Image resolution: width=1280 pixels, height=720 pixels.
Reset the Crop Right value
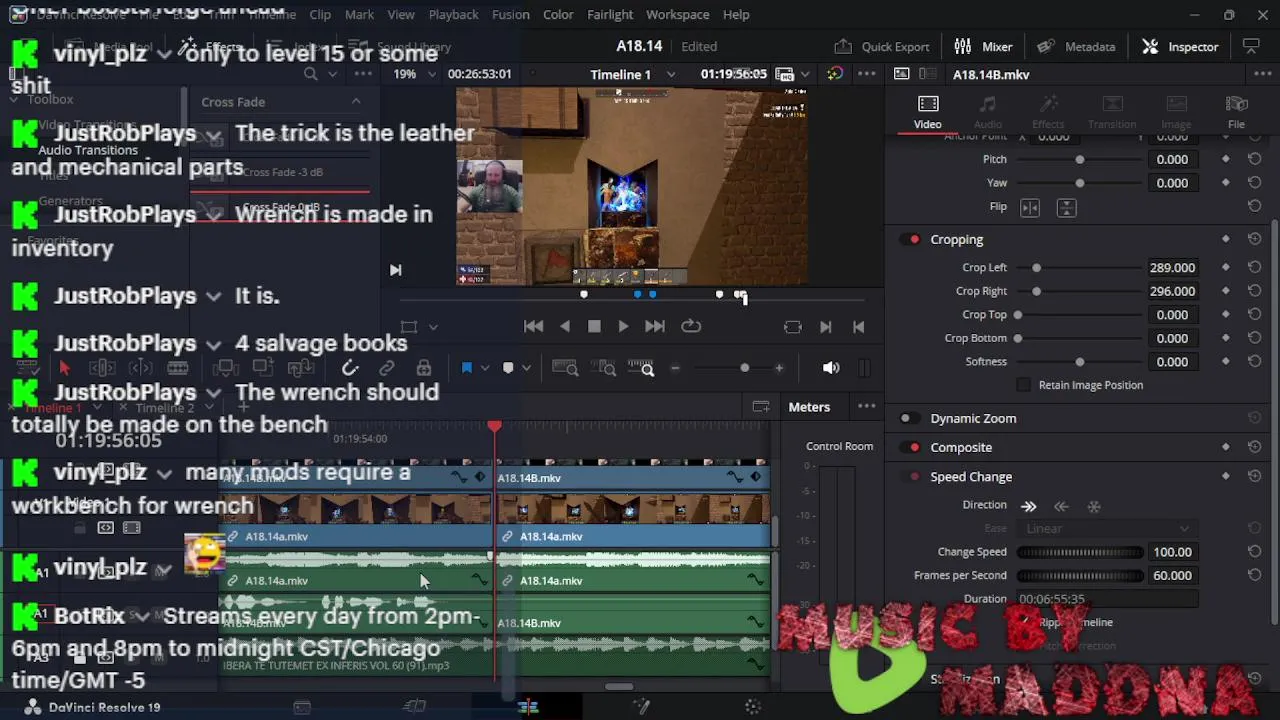pyautogui.click(x=1254, y=291)
